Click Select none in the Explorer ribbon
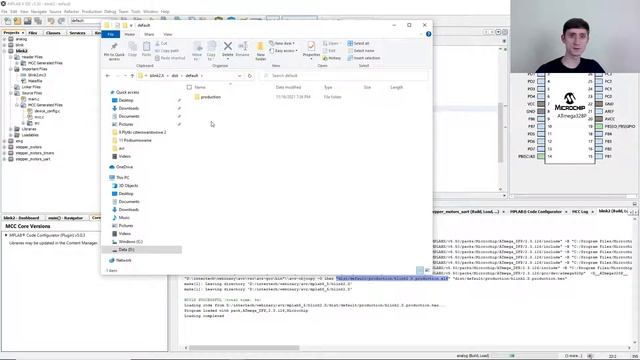The image size is (640, 360). [x=361, y=51]
